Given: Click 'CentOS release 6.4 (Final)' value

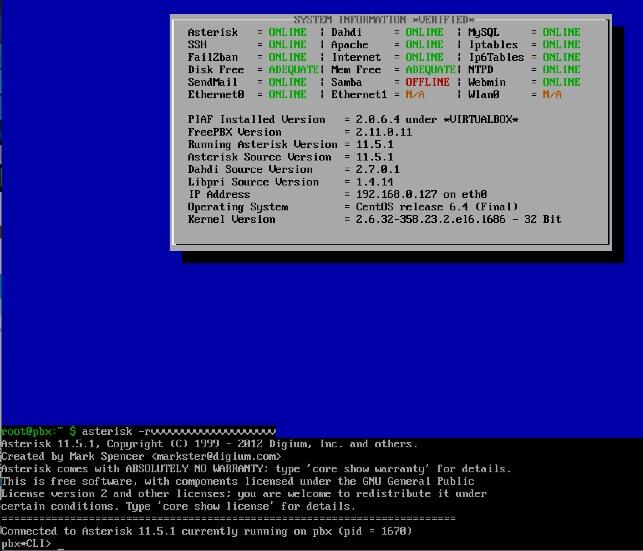Looking at the screenshot, I should tap(437, 207).
